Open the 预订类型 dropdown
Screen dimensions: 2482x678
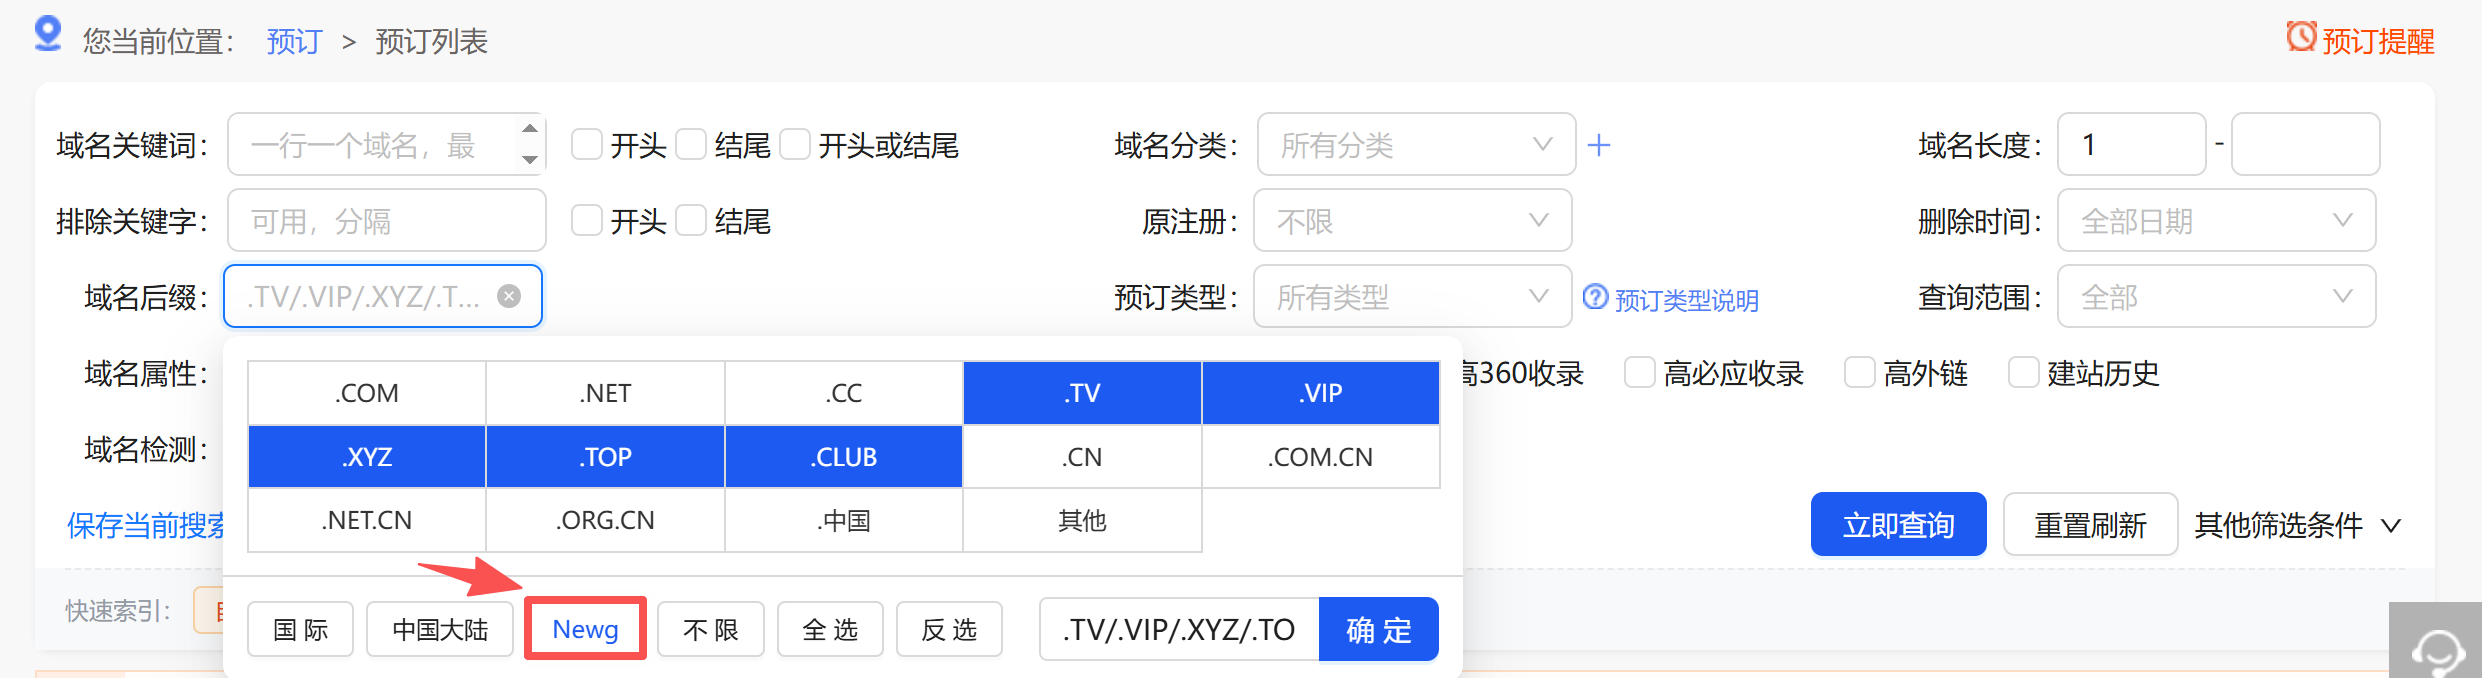click(x=1412, y=296)
